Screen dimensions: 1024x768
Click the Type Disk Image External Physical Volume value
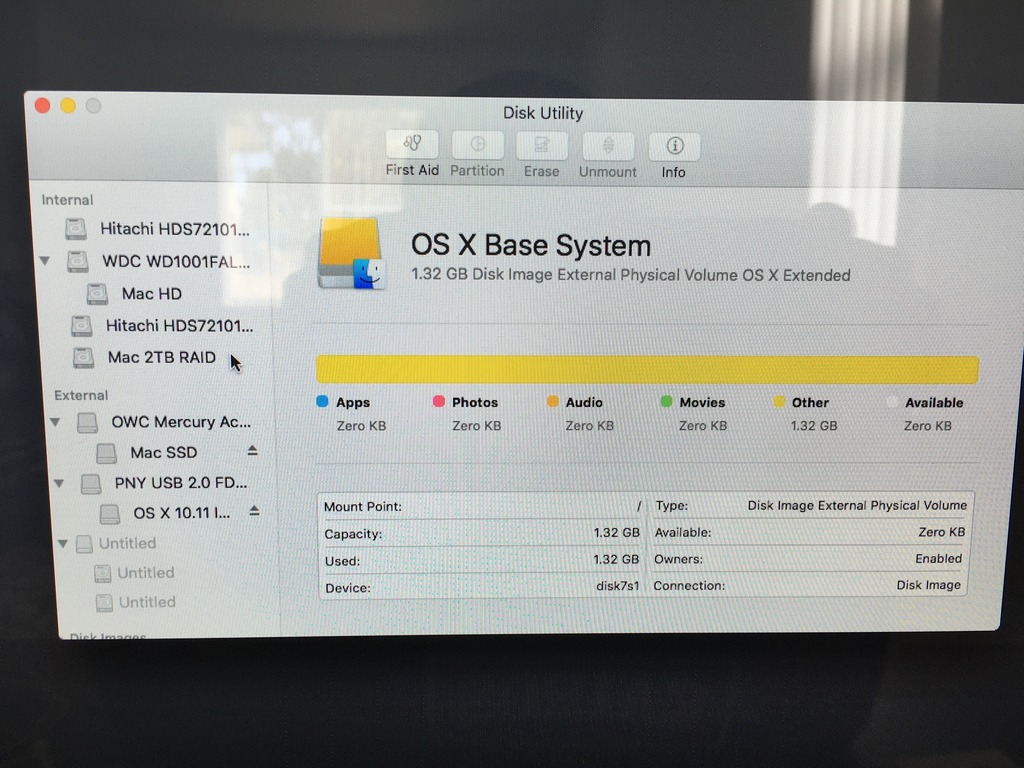click(x=857, y=505)
